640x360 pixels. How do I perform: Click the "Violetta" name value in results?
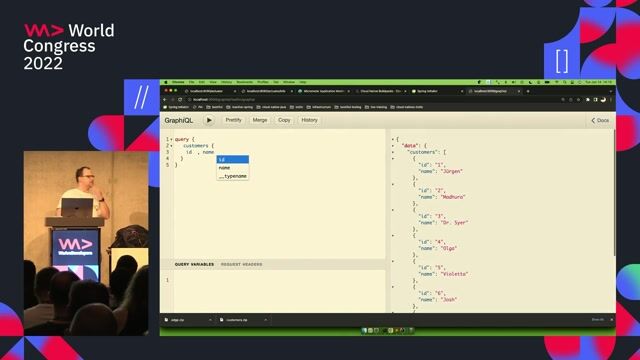454,274
